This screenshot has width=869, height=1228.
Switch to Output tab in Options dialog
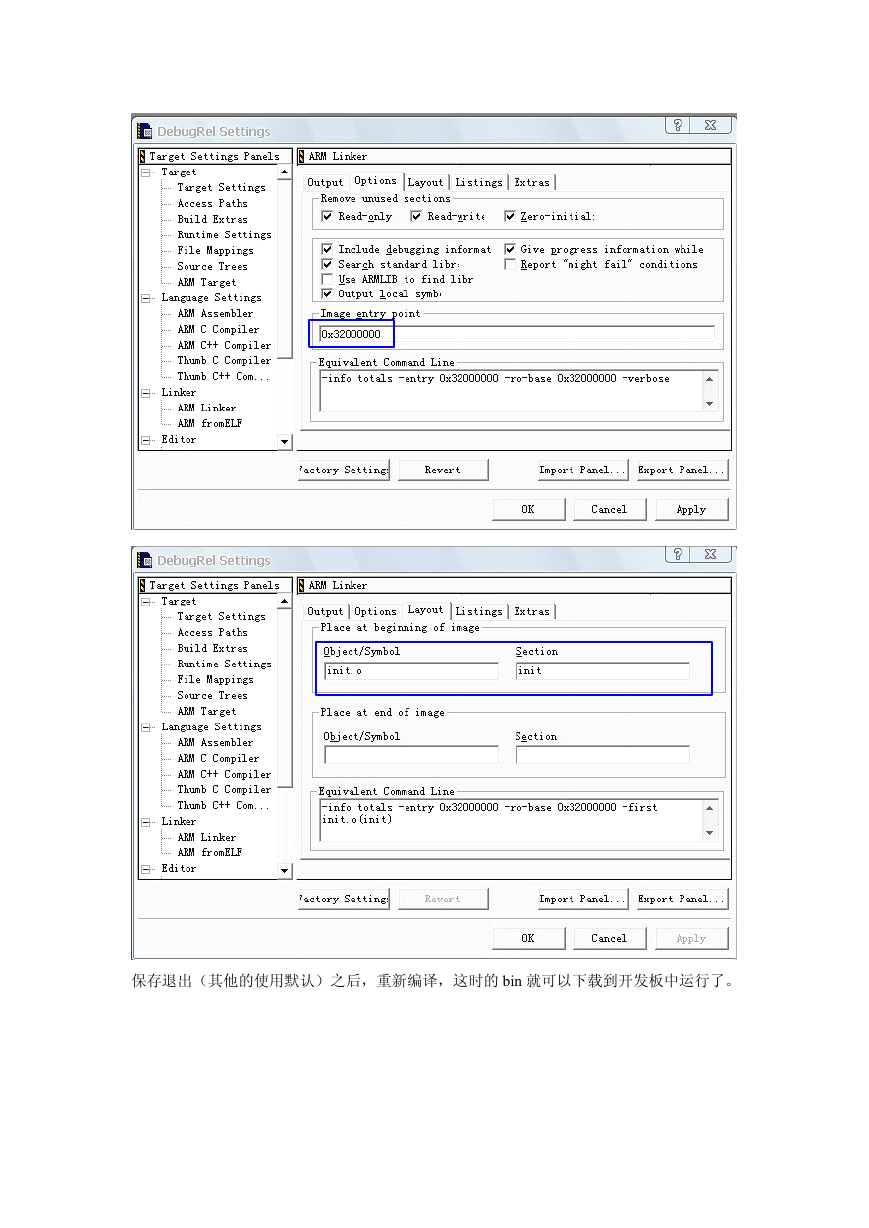click(325, 182)
